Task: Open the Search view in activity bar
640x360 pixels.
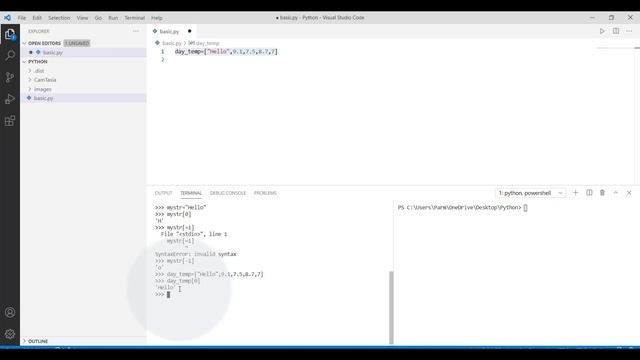Action: pyautogui.click(x=10, y=56)
